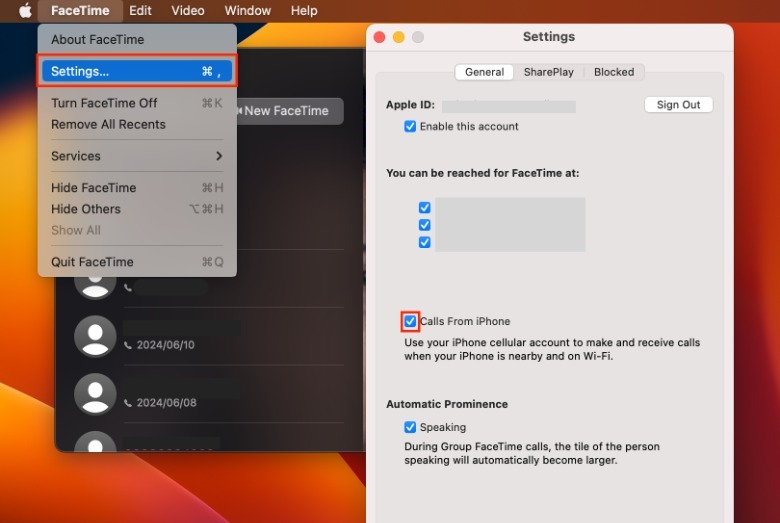Switch to the Blocked tab
The image size is (780, 523).
click(614, 72)
